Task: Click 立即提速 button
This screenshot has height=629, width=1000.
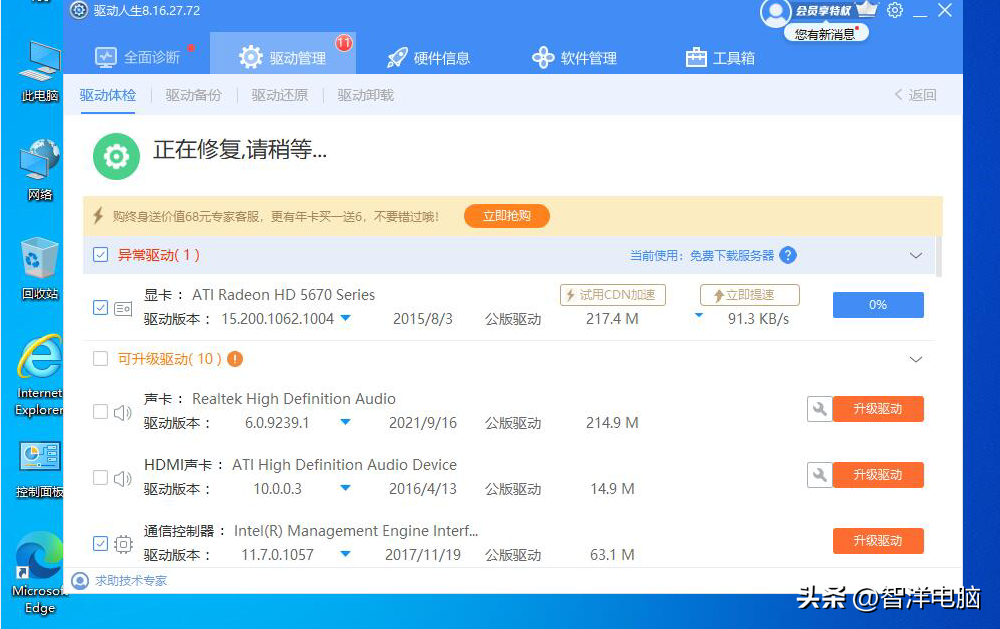Action: click(x=749, y=295)
